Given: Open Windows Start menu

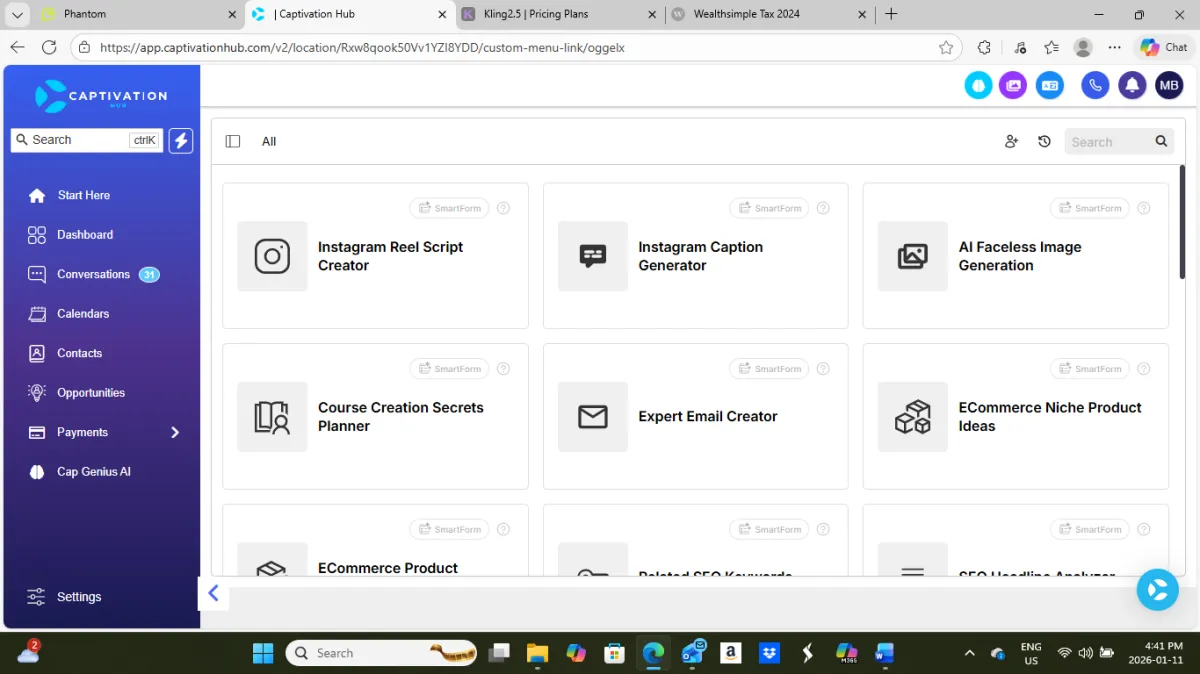Looking at the screenshot, I should [263, 653].
